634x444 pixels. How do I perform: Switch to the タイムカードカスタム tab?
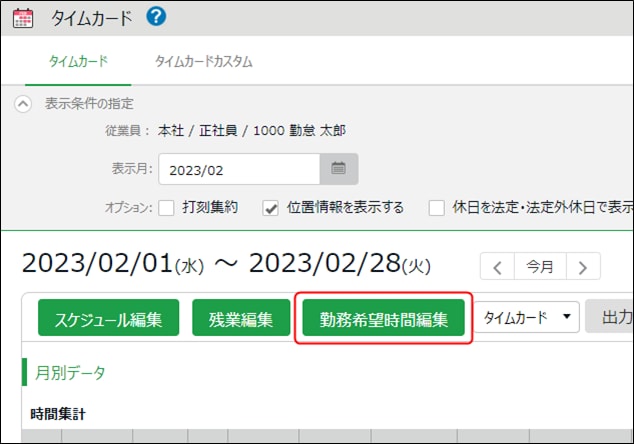(x=203, y=62)
